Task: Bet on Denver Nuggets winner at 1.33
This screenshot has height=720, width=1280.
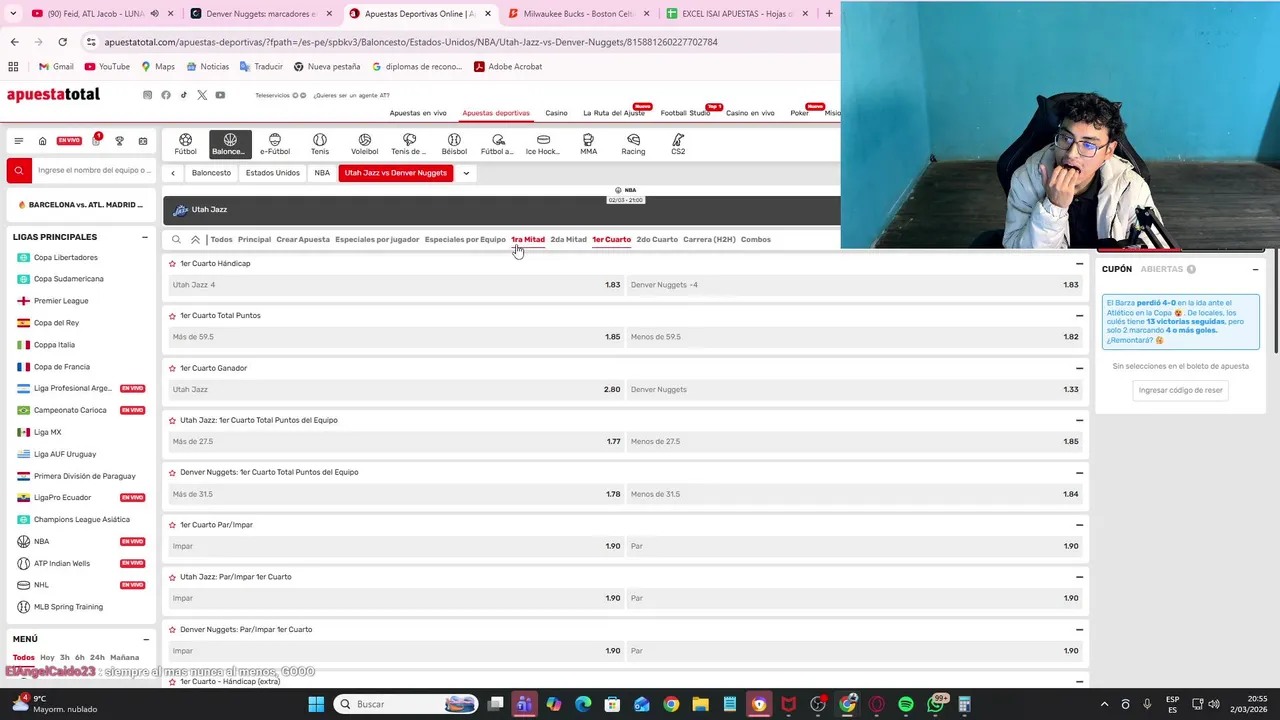Action: pyautogui.click(x=855, y=389)
